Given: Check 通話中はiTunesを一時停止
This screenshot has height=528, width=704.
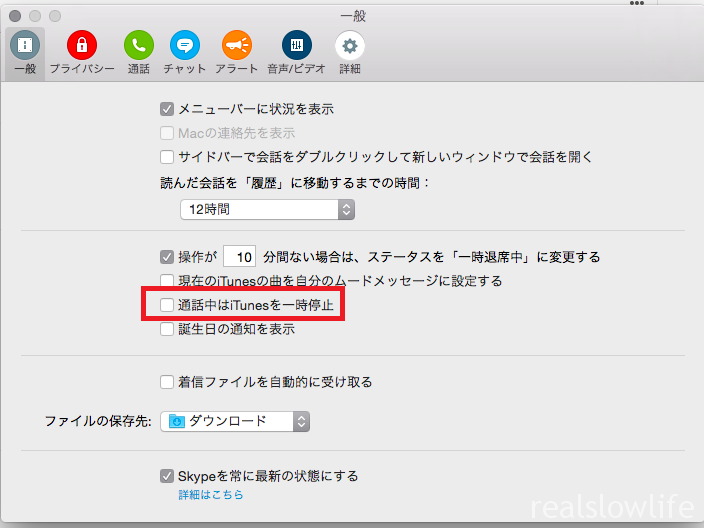Looking at the screenshot, I should click(167, 305).
